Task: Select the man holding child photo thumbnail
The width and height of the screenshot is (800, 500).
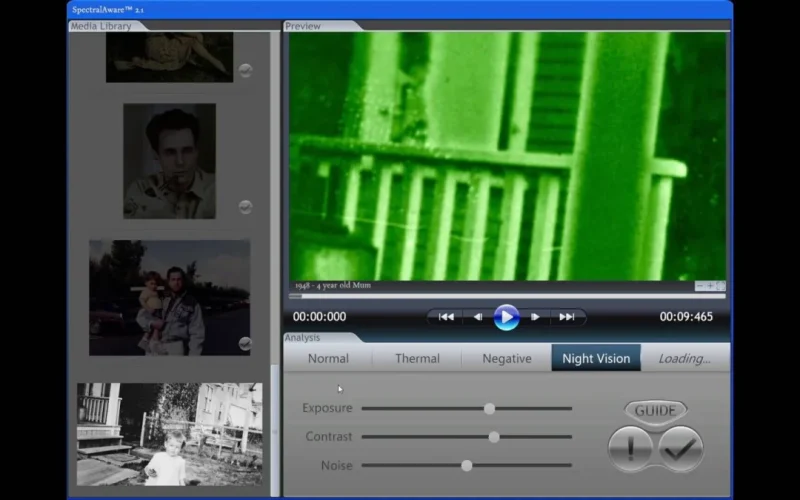Action: click(x=169, y=298)
